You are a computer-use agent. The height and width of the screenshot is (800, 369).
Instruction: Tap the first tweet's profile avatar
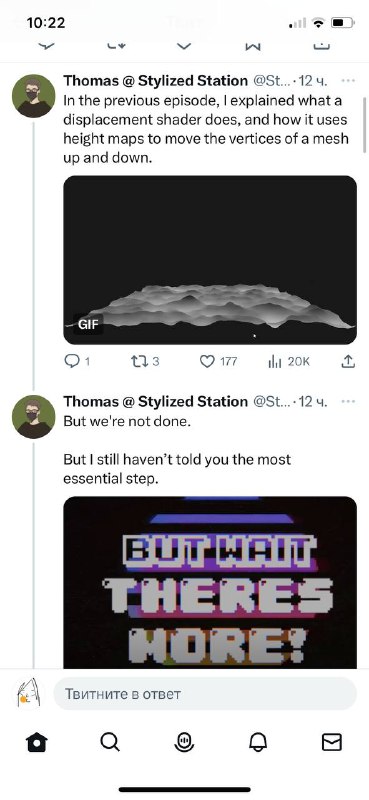[34, 96]
